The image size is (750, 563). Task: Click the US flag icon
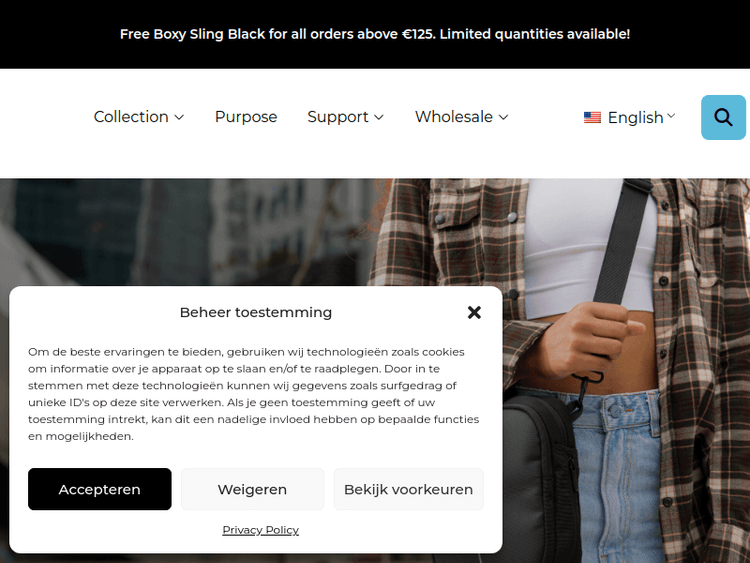(x=592, y=117)
